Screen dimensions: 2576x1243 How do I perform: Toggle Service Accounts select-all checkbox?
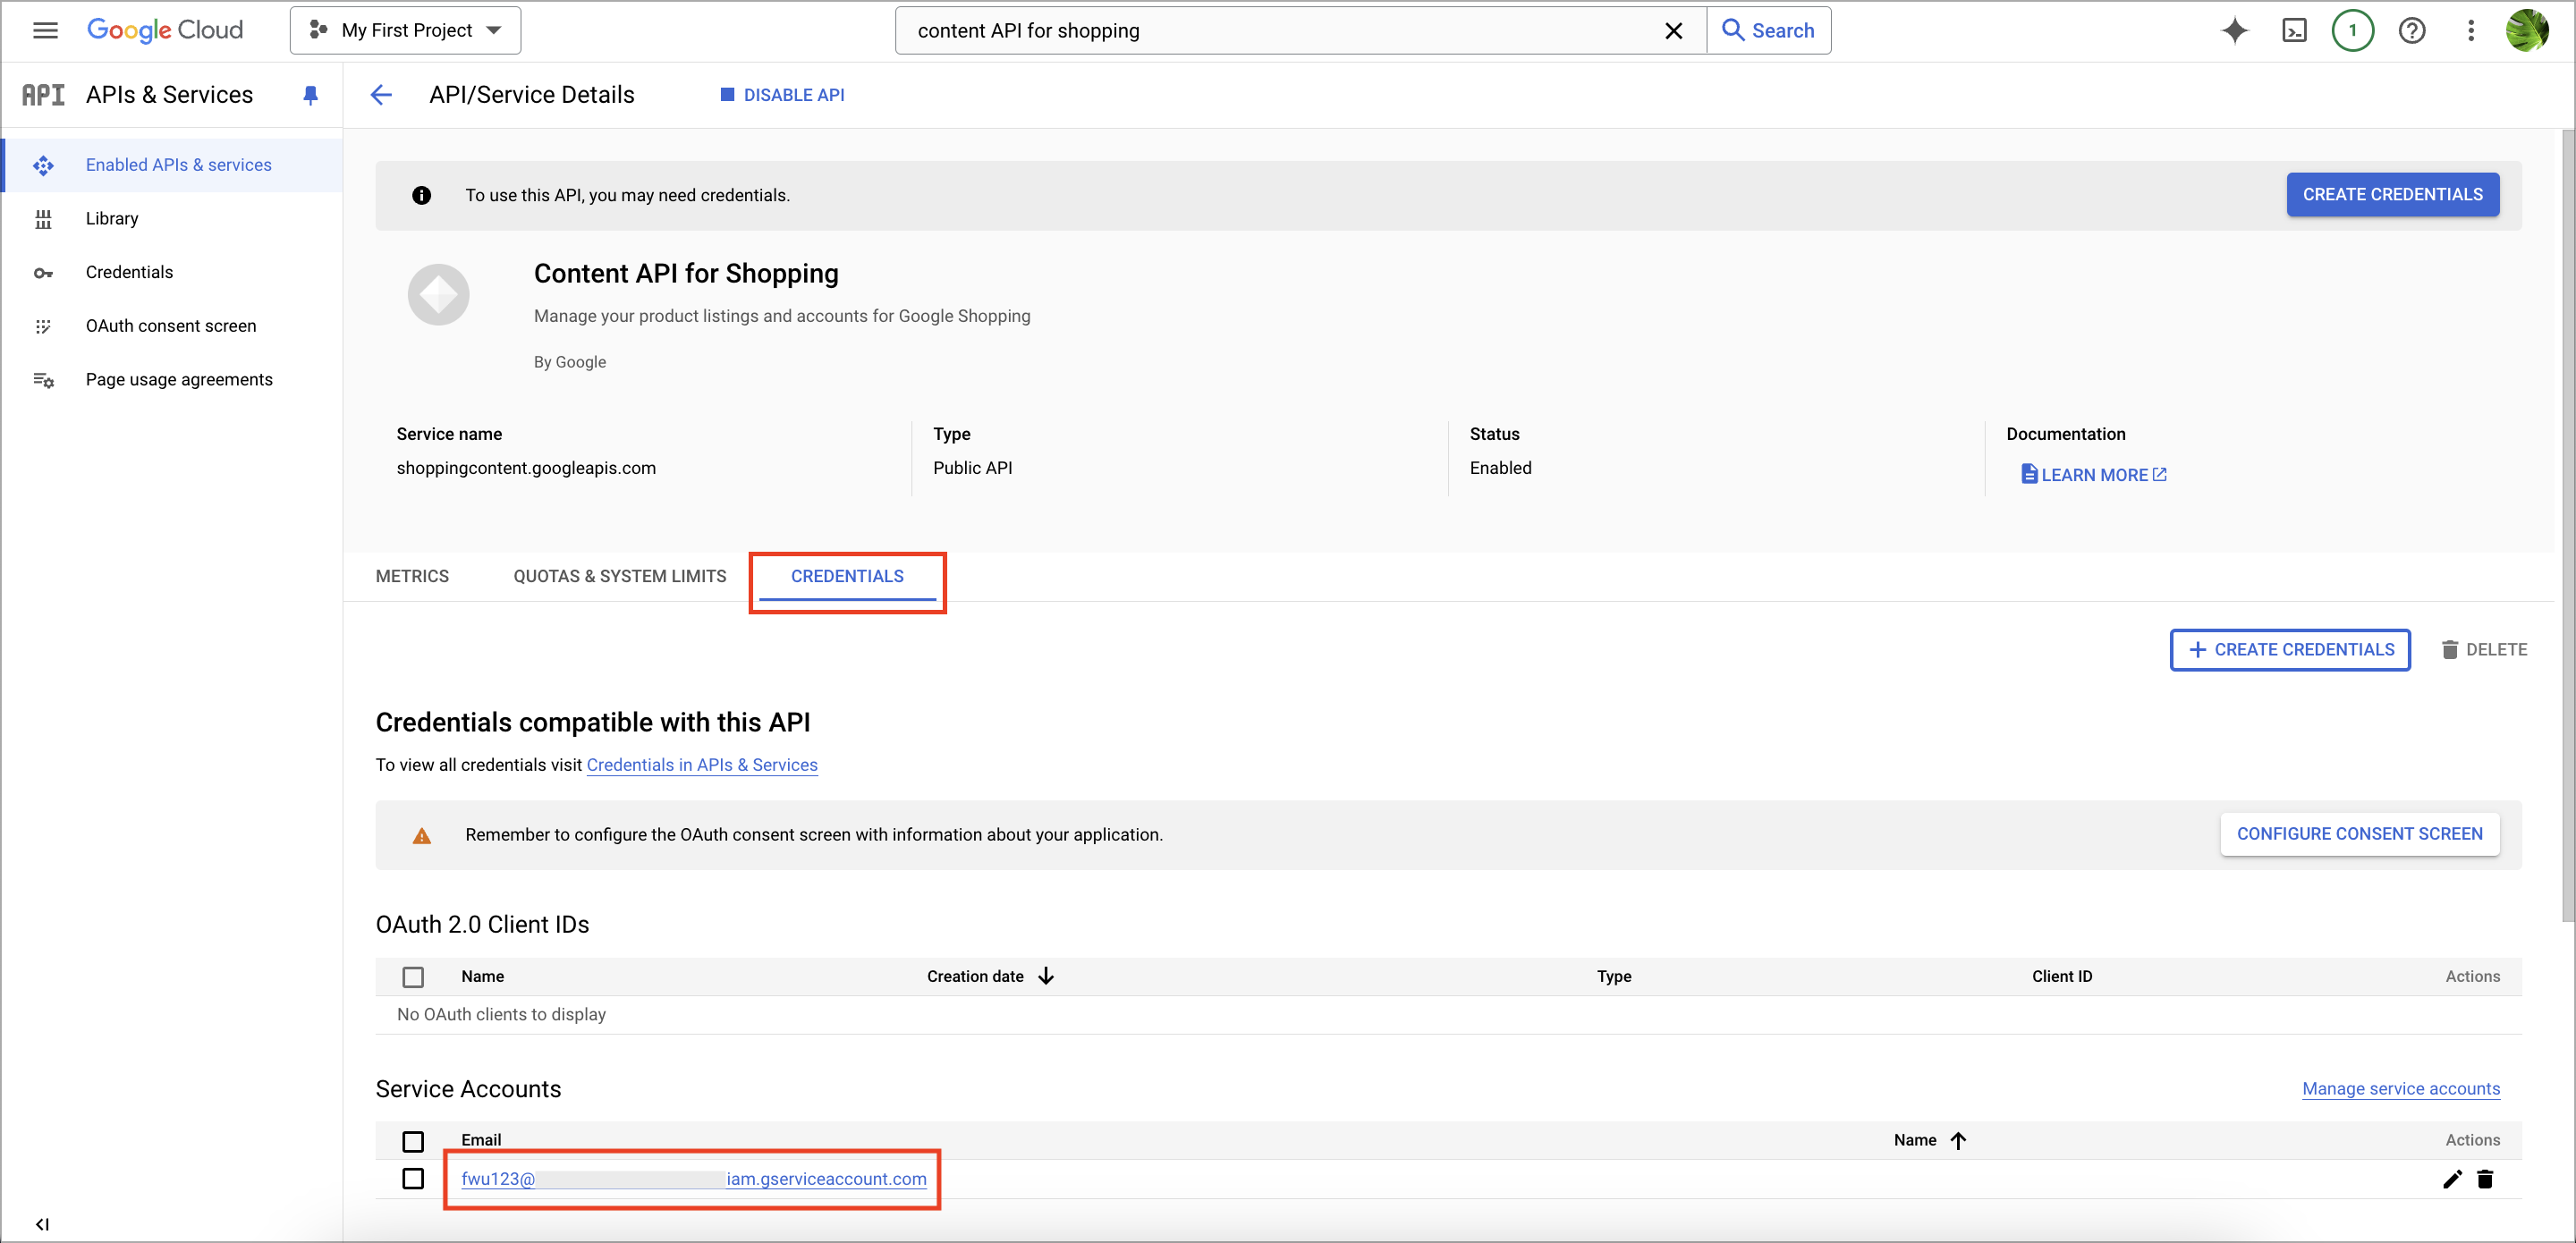[413, 1141]
